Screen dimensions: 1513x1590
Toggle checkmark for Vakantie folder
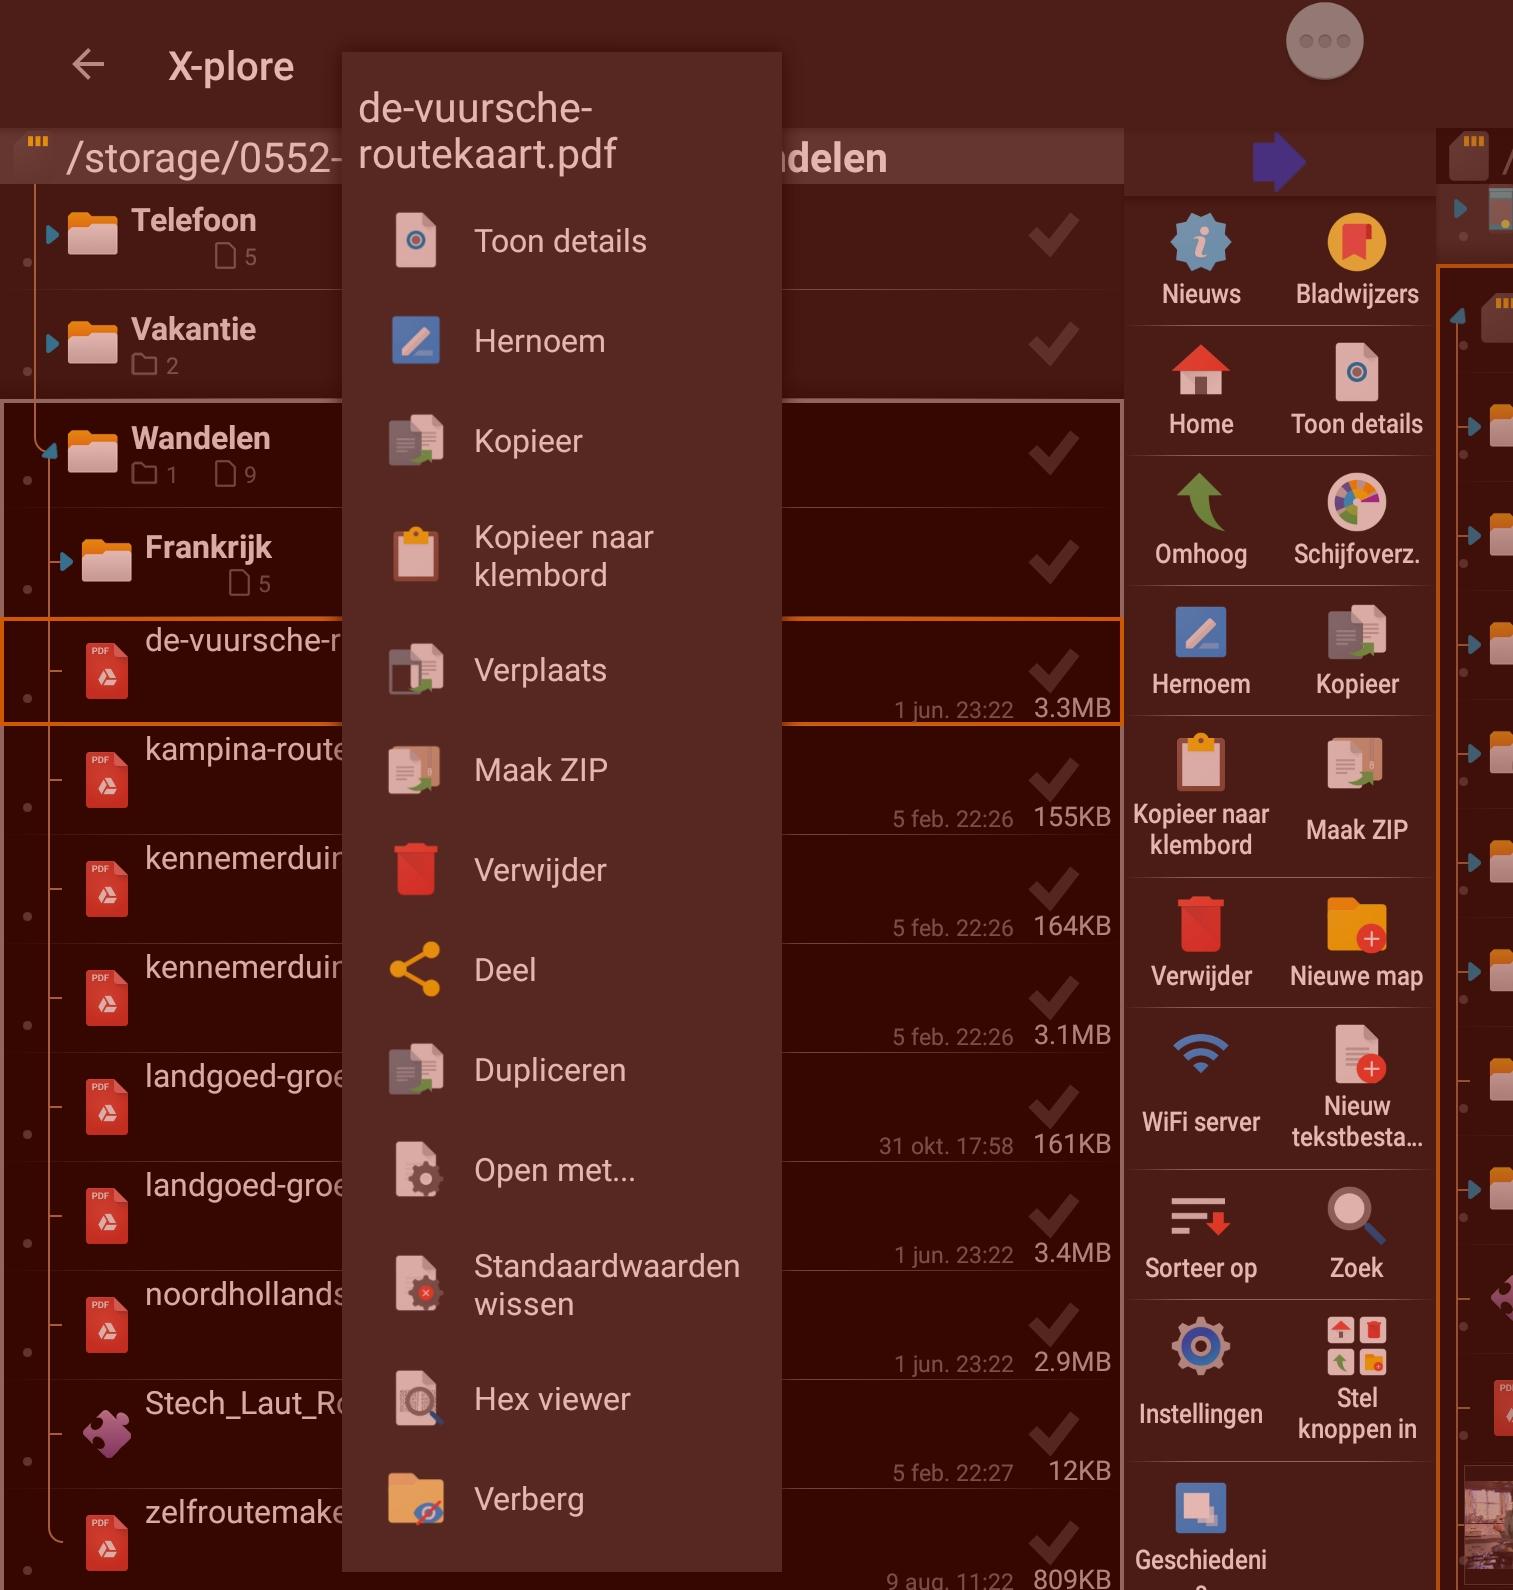pos(1054,345)
